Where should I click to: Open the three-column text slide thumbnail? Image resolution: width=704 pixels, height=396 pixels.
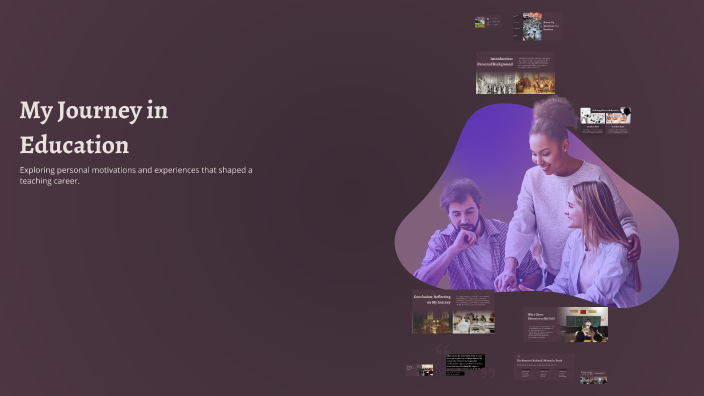(544, 367)
